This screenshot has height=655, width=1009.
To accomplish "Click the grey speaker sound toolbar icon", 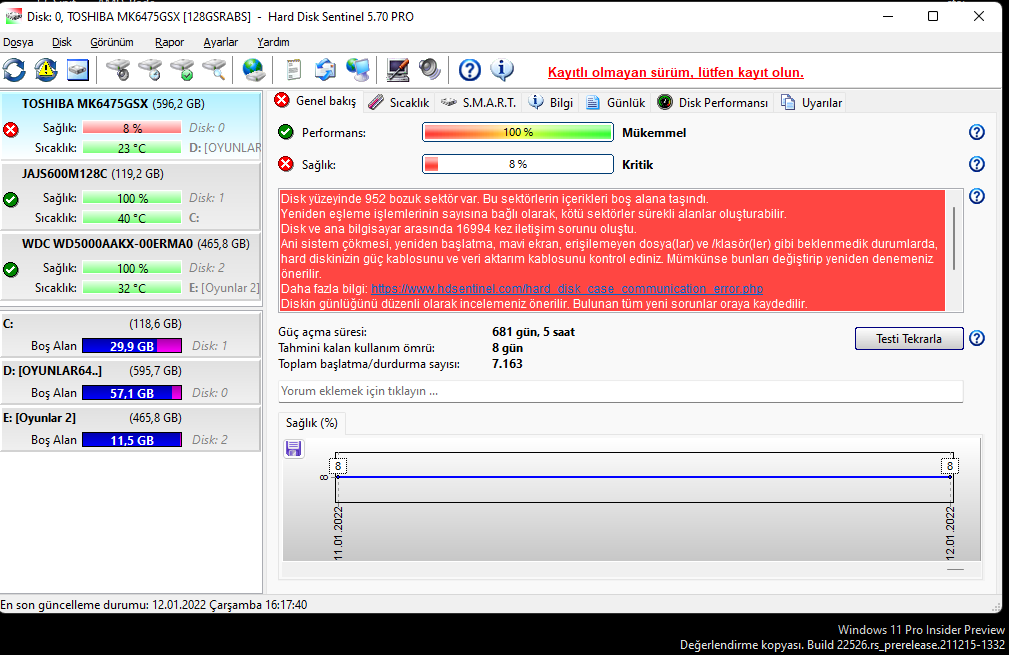I will [430, 70].
